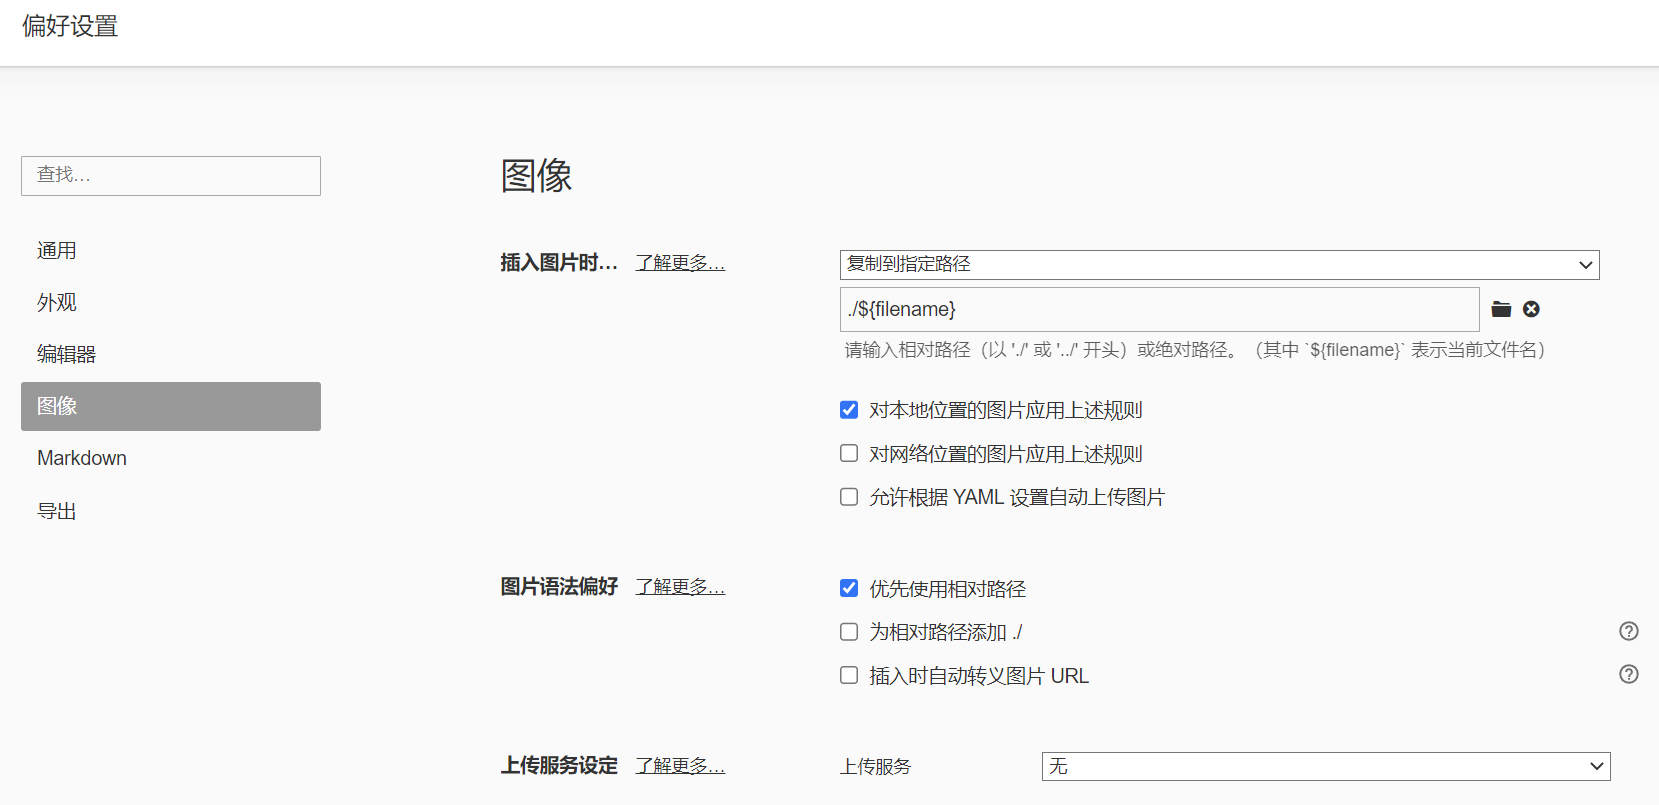Select Markdown in the sidebar

pyautogui.click(x=82, y=458)
